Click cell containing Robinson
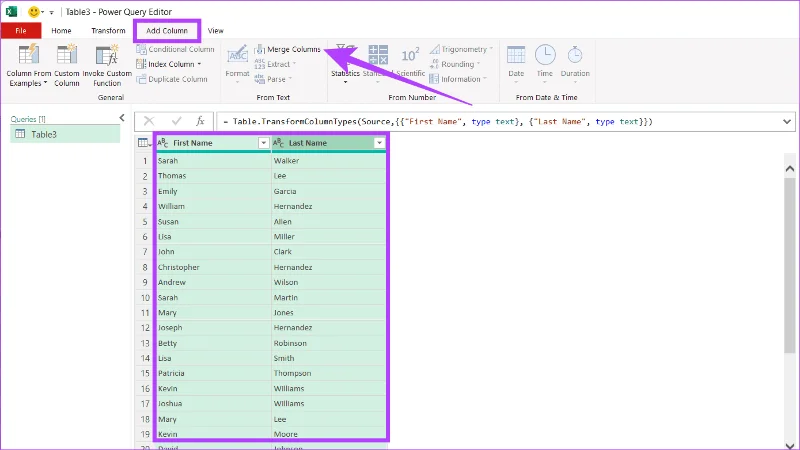The height and width of the screenshot is (450, 800). tap(329, 343)
